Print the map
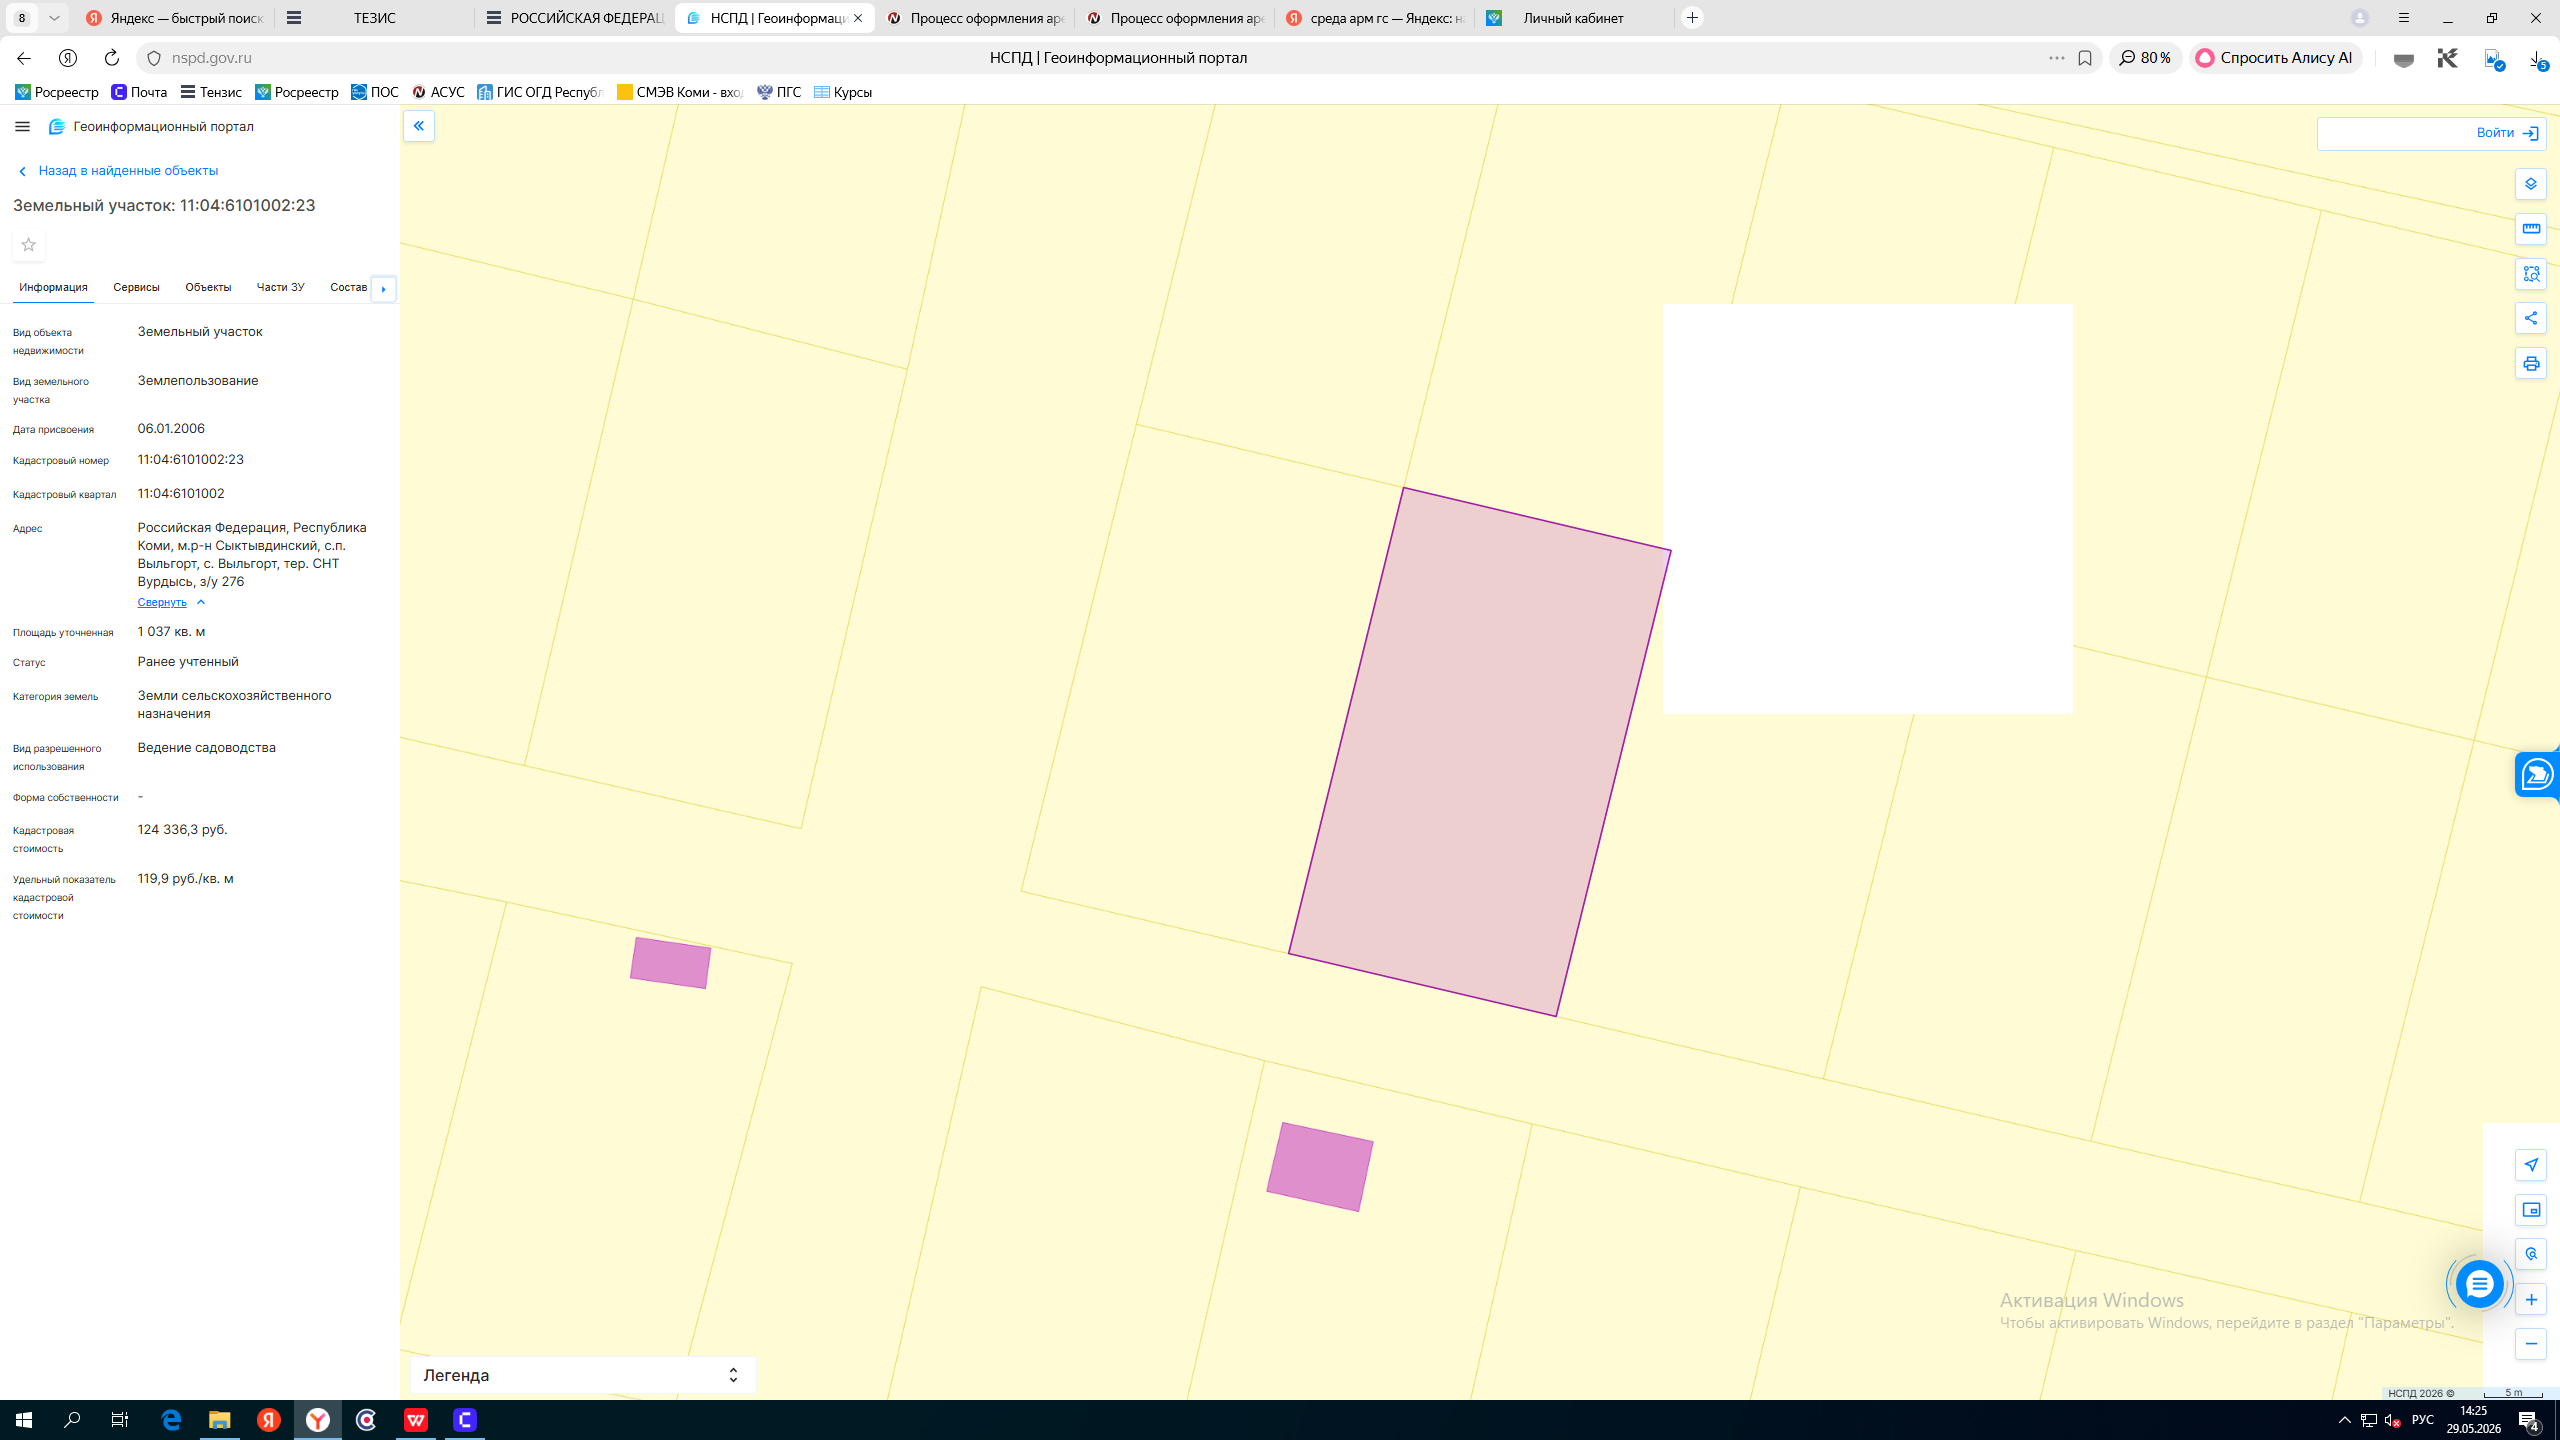Image resolution: width=2560 pixels, height=1440 pixels. 2531,364
